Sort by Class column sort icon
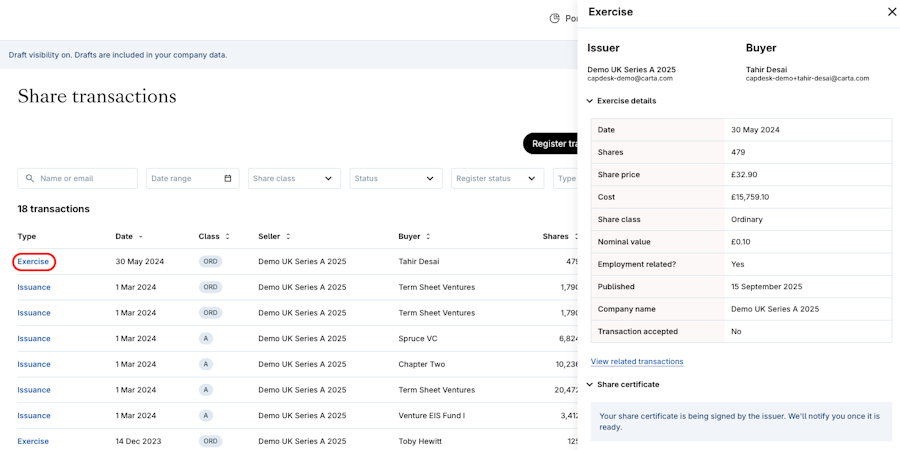 (227, 237)
